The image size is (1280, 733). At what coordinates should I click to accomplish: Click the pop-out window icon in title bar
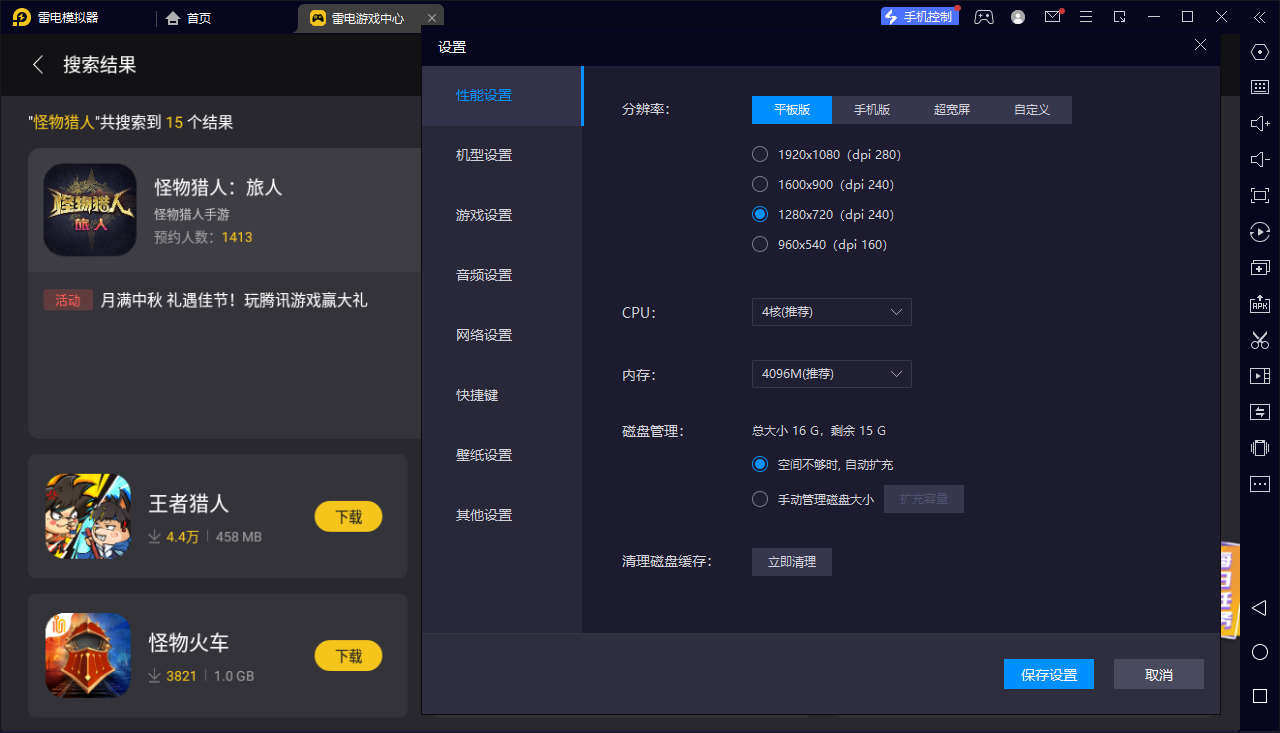point(1120,17)
